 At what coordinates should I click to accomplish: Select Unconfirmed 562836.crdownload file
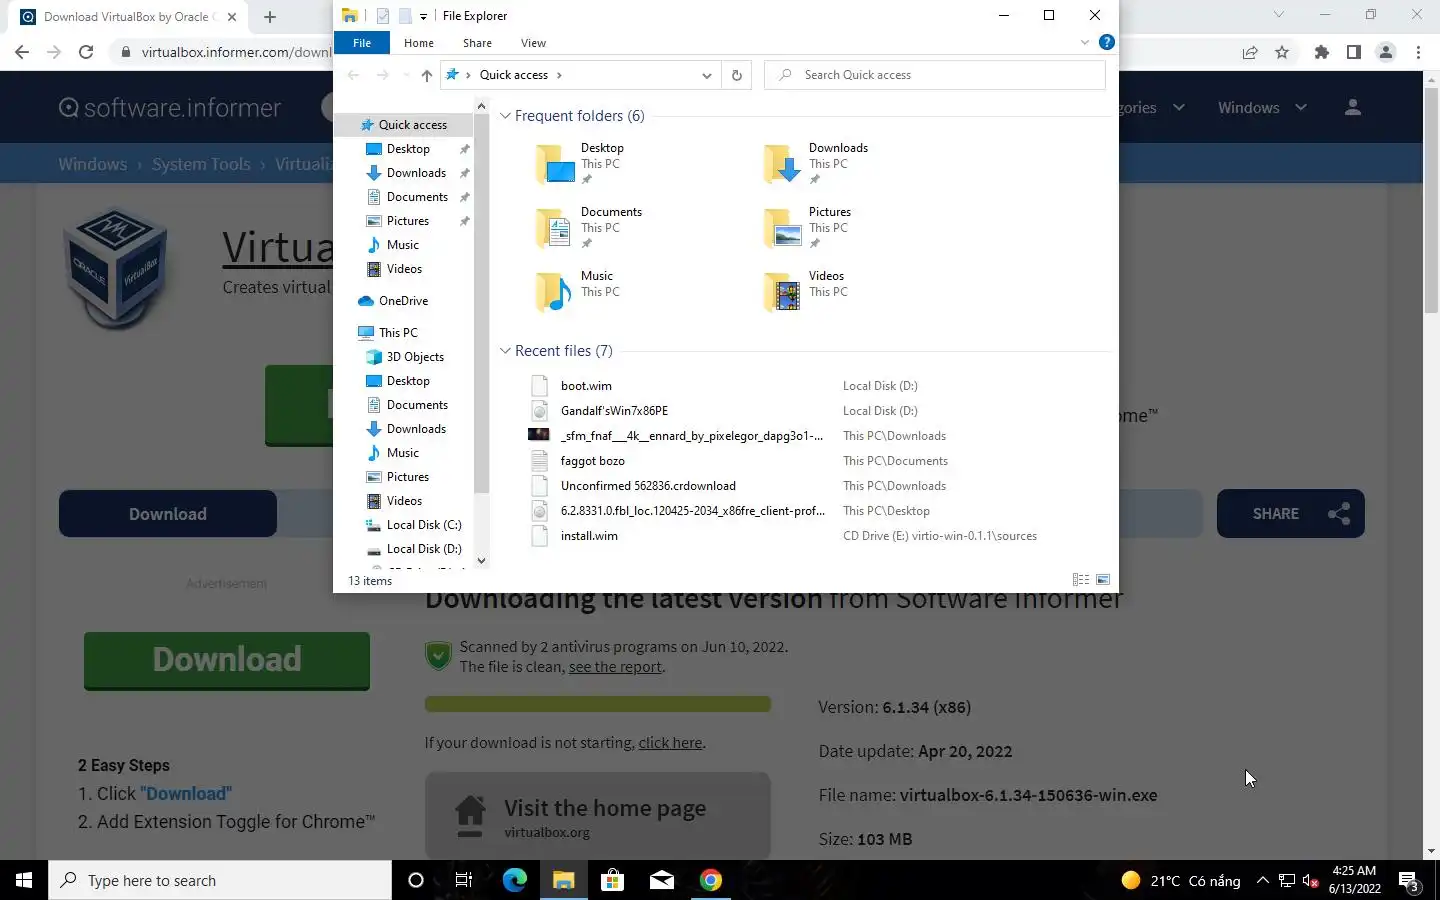coord(648,486)
